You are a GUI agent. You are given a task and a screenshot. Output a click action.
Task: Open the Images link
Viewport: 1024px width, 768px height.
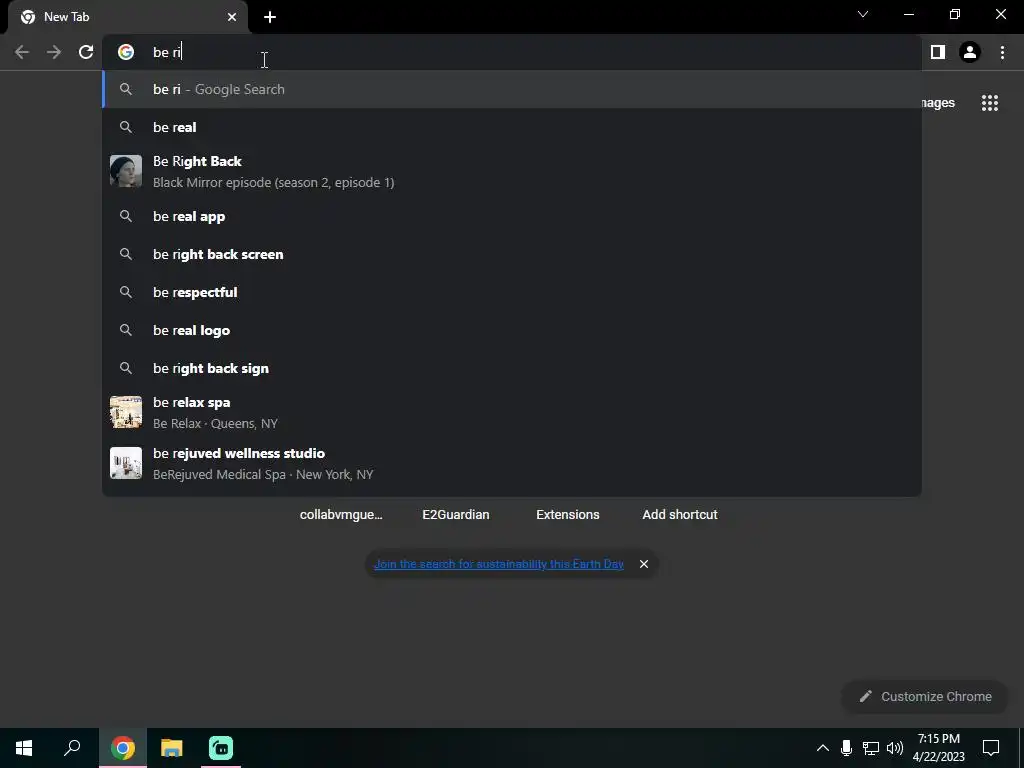[938, 103]
